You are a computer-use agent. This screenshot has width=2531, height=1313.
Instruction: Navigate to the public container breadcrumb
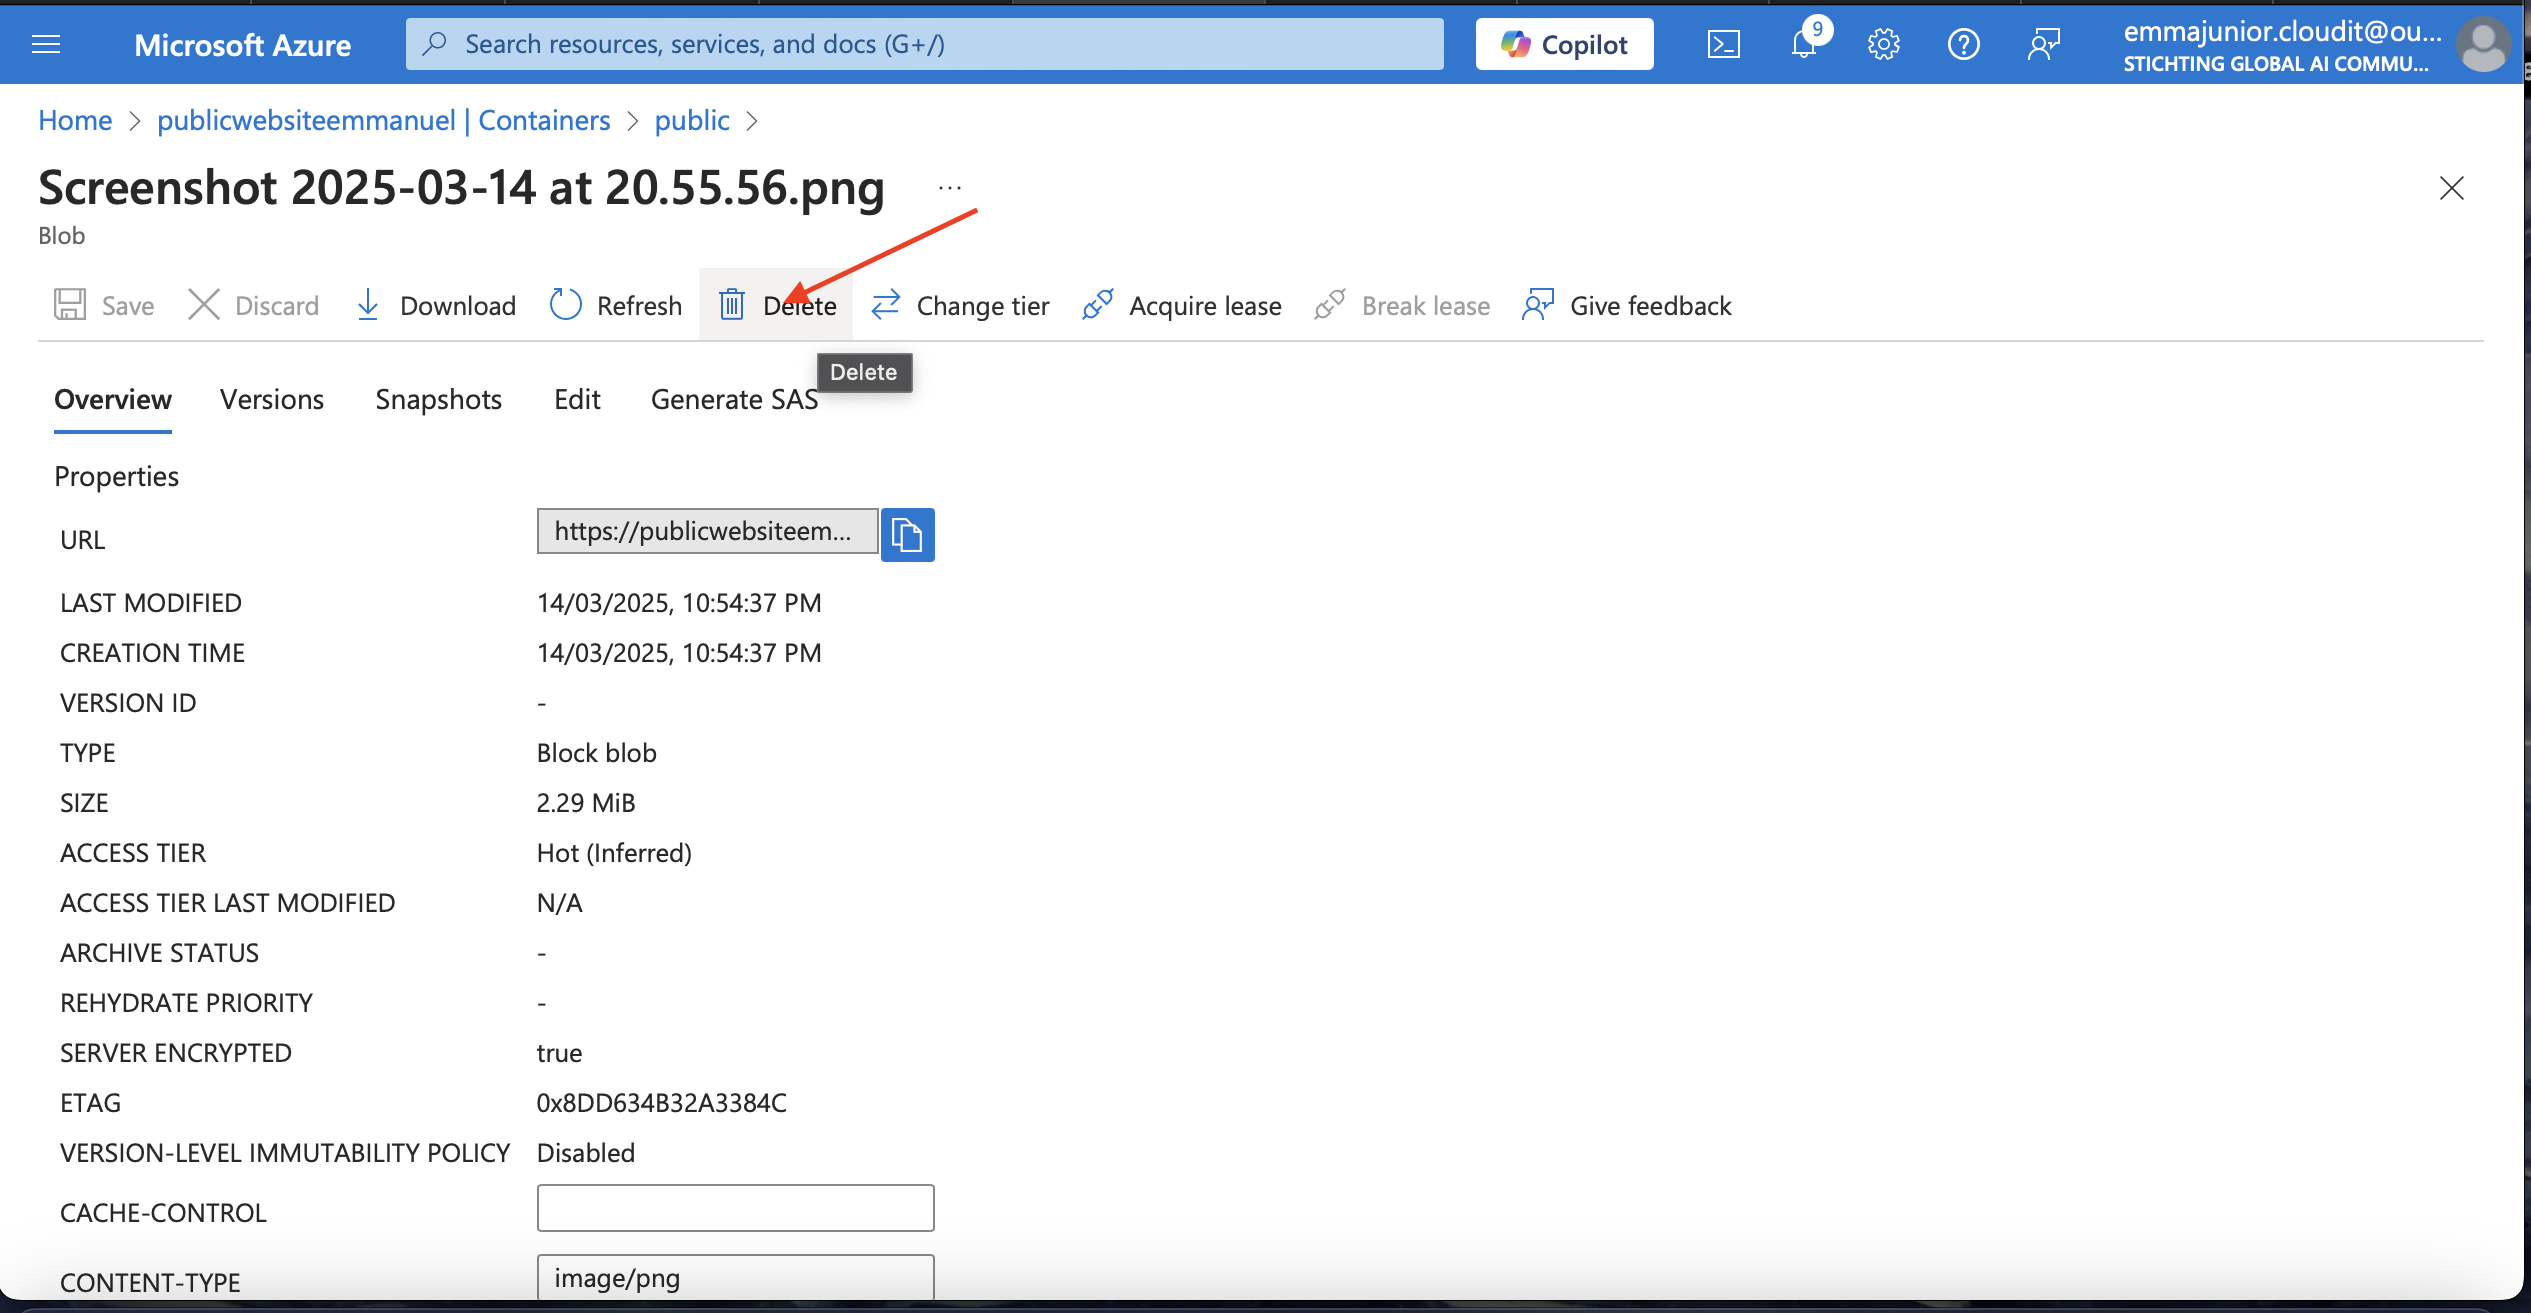click(x=692, y=120)
